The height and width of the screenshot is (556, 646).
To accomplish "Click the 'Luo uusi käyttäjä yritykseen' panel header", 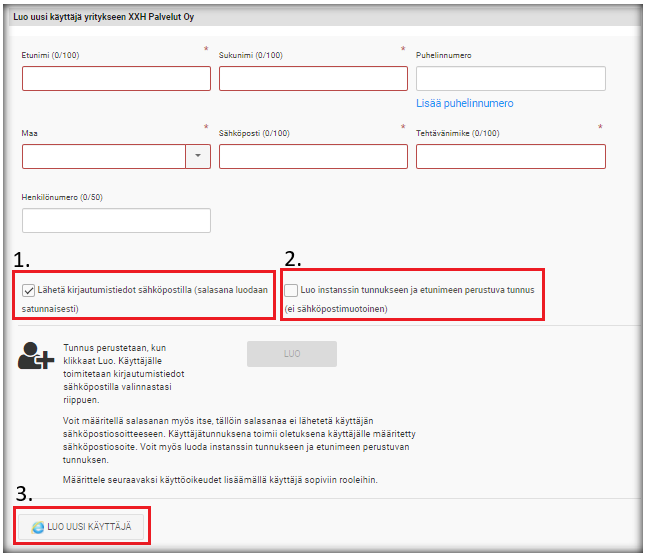I will (105, 17).
